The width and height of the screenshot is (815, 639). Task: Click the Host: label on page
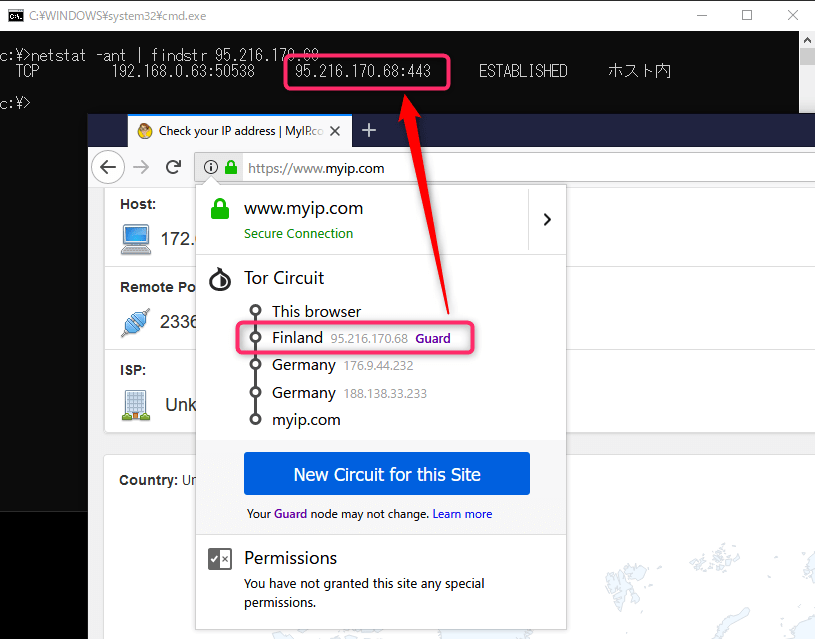point(138,204)
